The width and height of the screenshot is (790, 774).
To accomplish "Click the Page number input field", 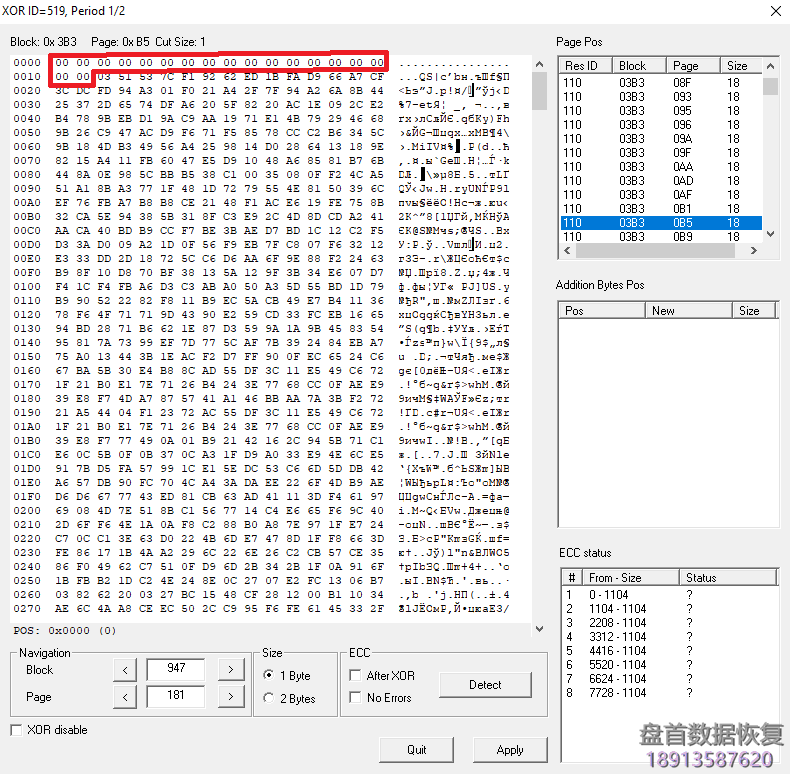I will 176,696.
